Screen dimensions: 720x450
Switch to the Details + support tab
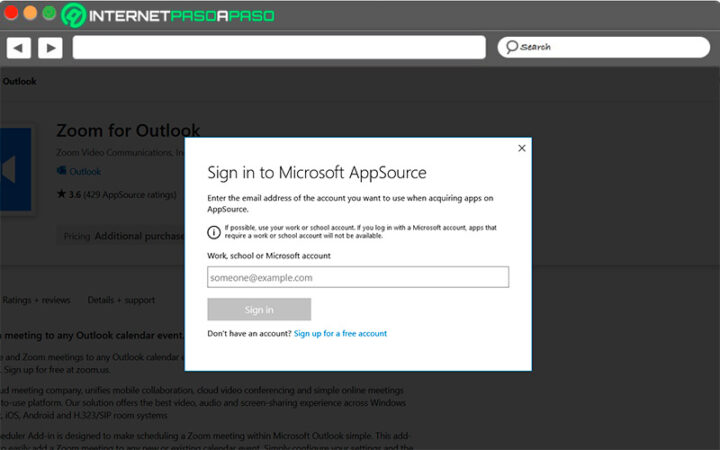[121, 300]
